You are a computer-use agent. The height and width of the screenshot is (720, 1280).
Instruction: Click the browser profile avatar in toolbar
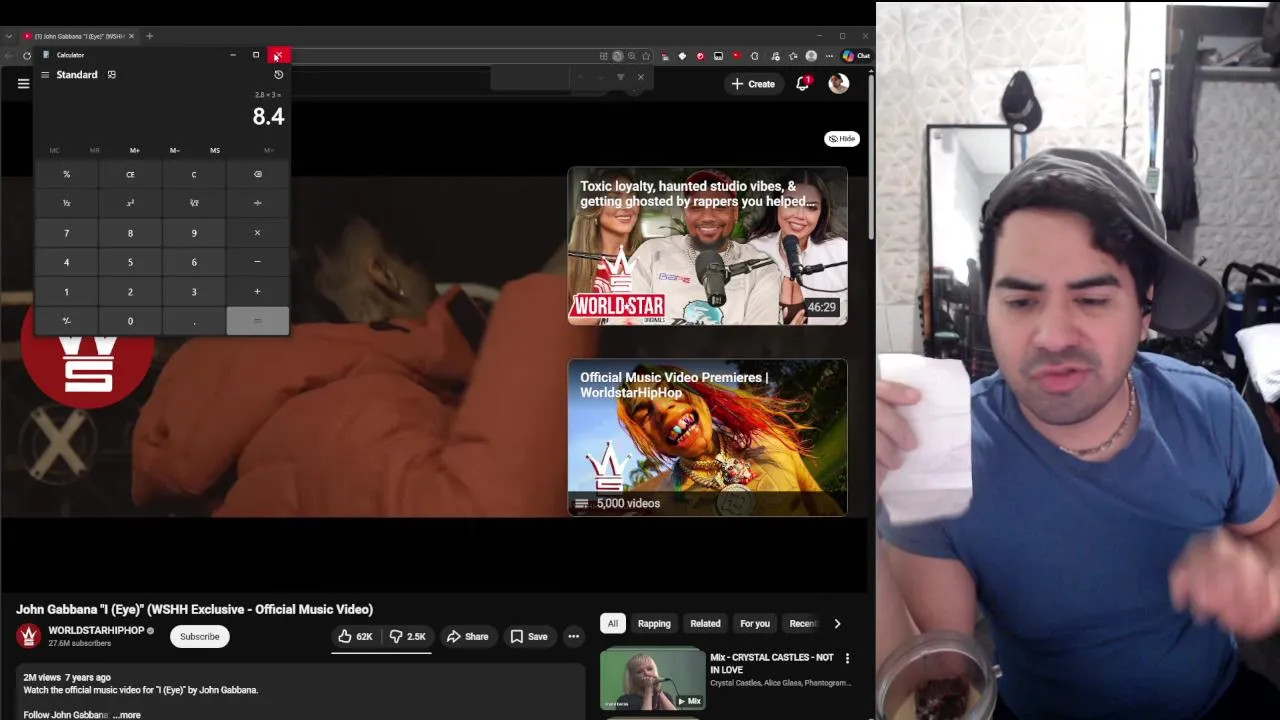pyautogui.click(x=811, y=56)
